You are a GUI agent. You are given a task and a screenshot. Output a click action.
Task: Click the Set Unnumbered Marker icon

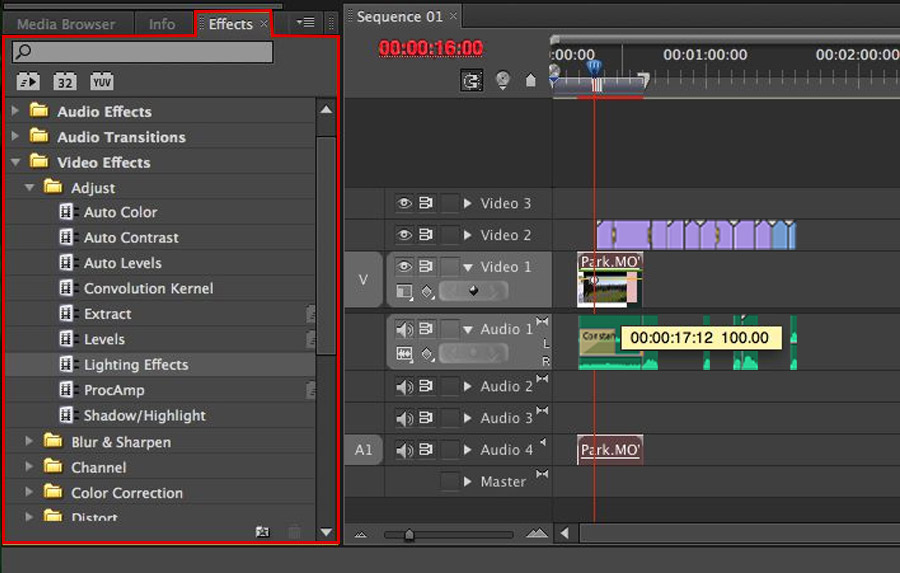coord(531,80)
